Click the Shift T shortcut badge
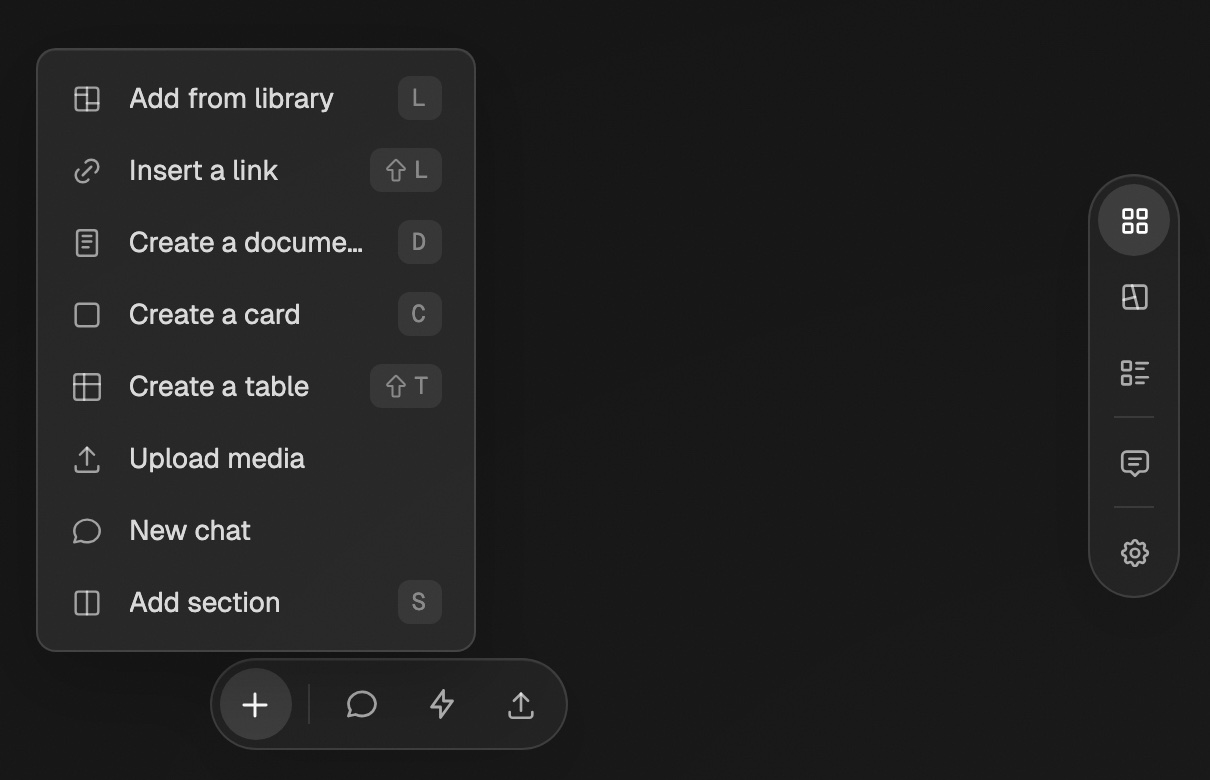This screenshot has height=780, width=1210. coord(406,386)
